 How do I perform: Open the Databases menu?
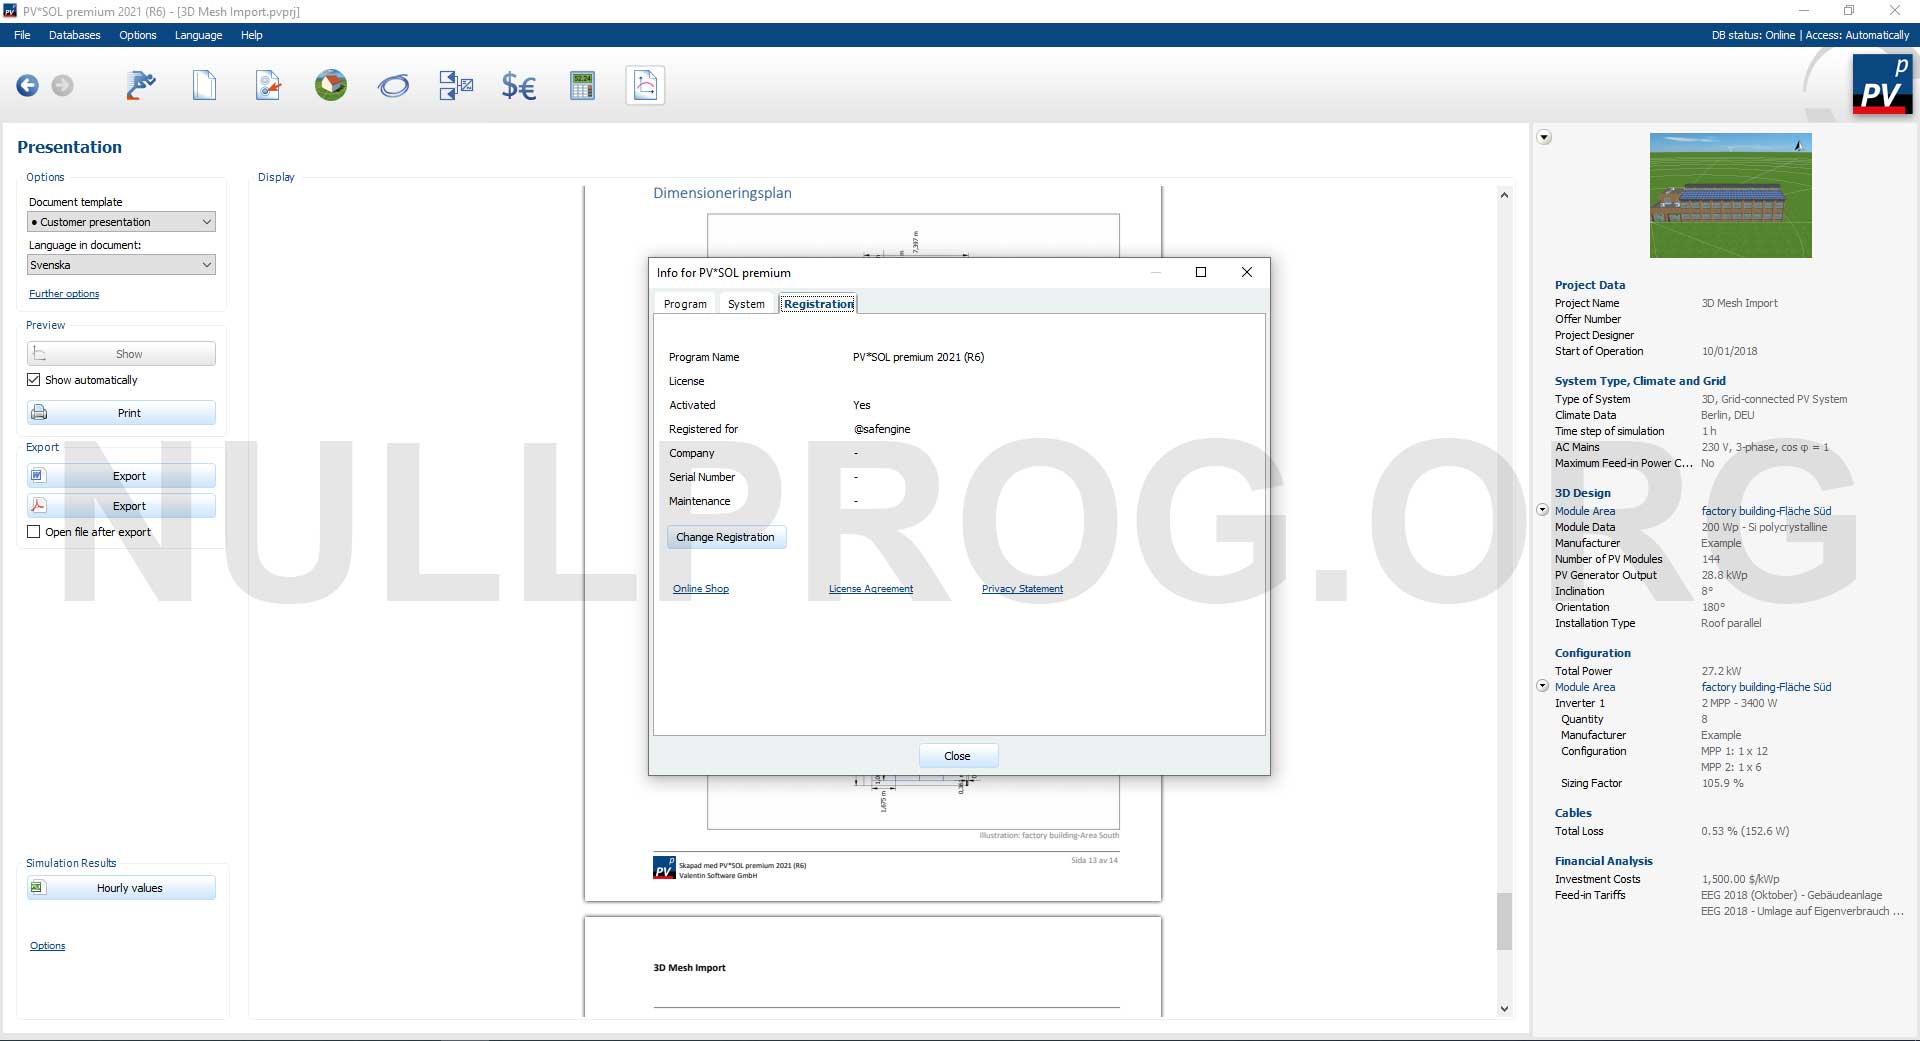coord(75,35)
